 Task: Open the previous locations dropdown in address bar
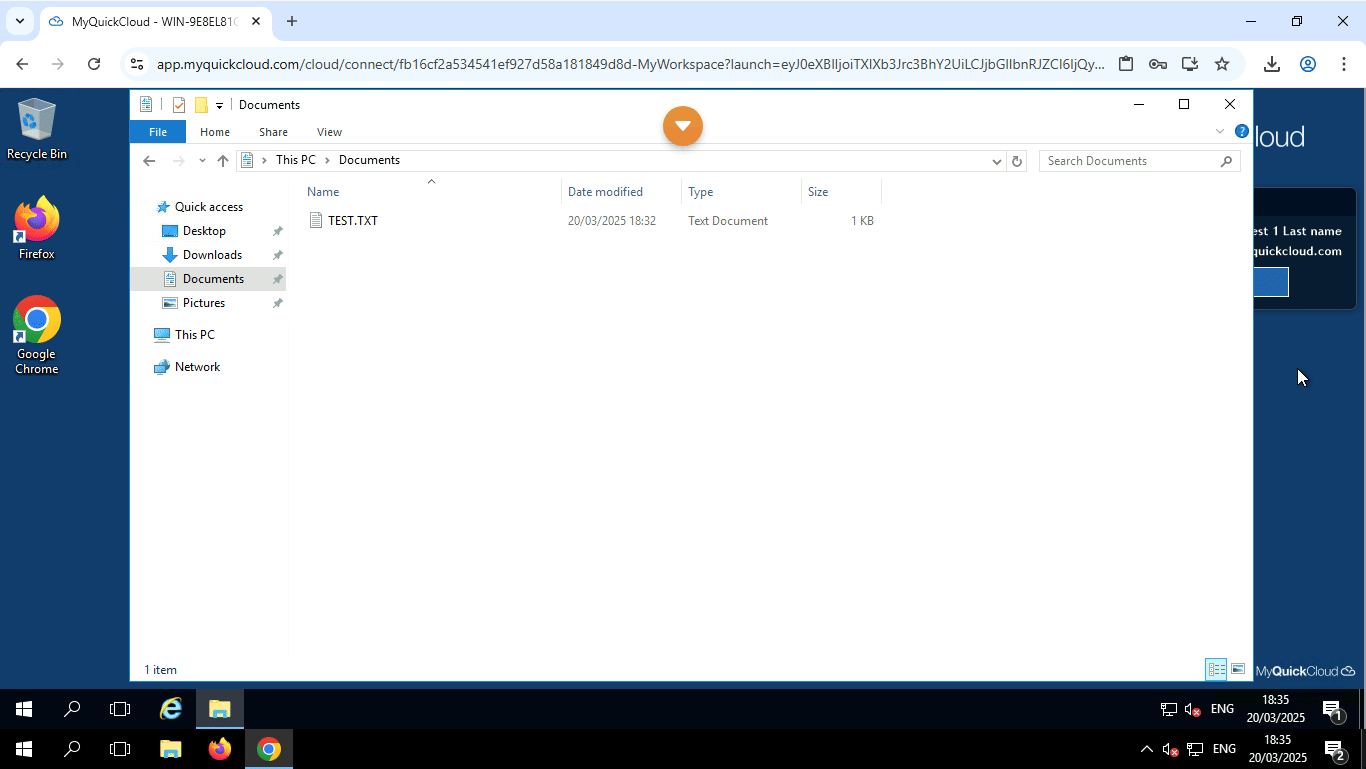(x=997, y=161)
